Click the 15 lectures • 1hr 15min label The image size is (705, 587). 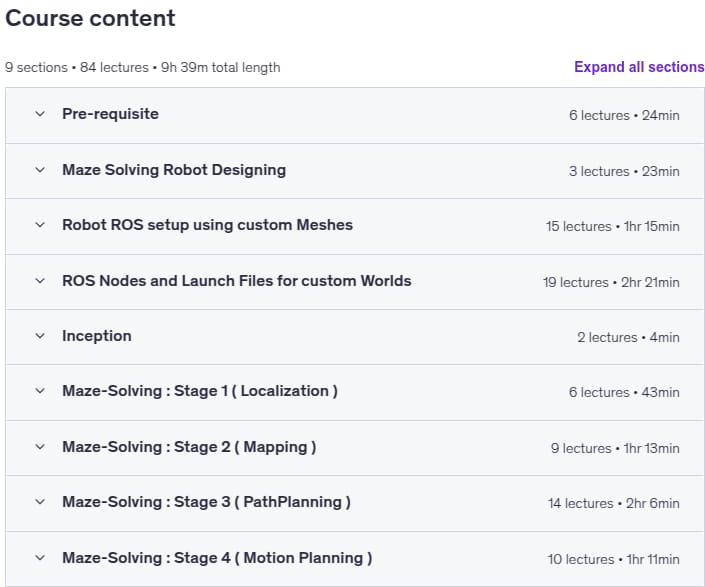pyautogui.click(x=612, y=226)
